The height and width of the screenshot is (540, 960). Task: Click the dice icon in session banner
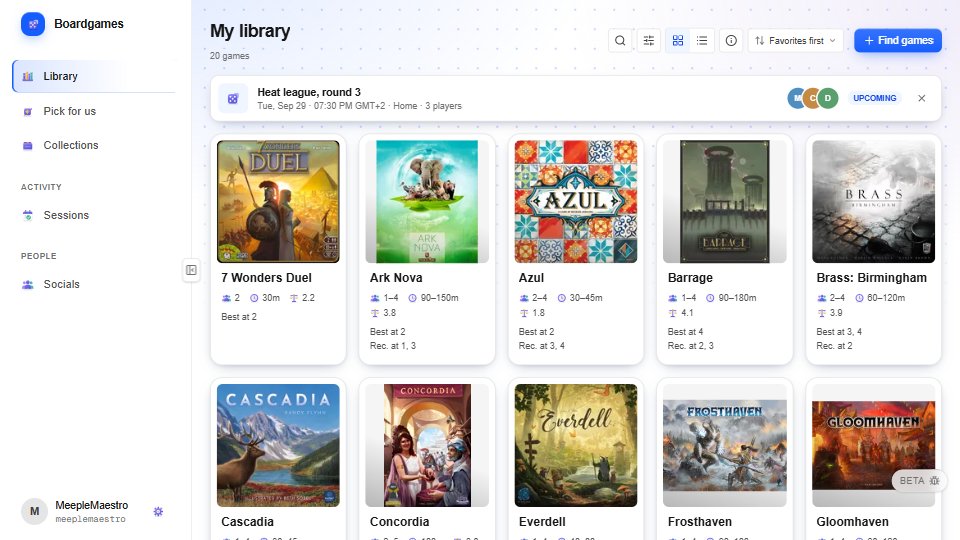pos(233,99)
